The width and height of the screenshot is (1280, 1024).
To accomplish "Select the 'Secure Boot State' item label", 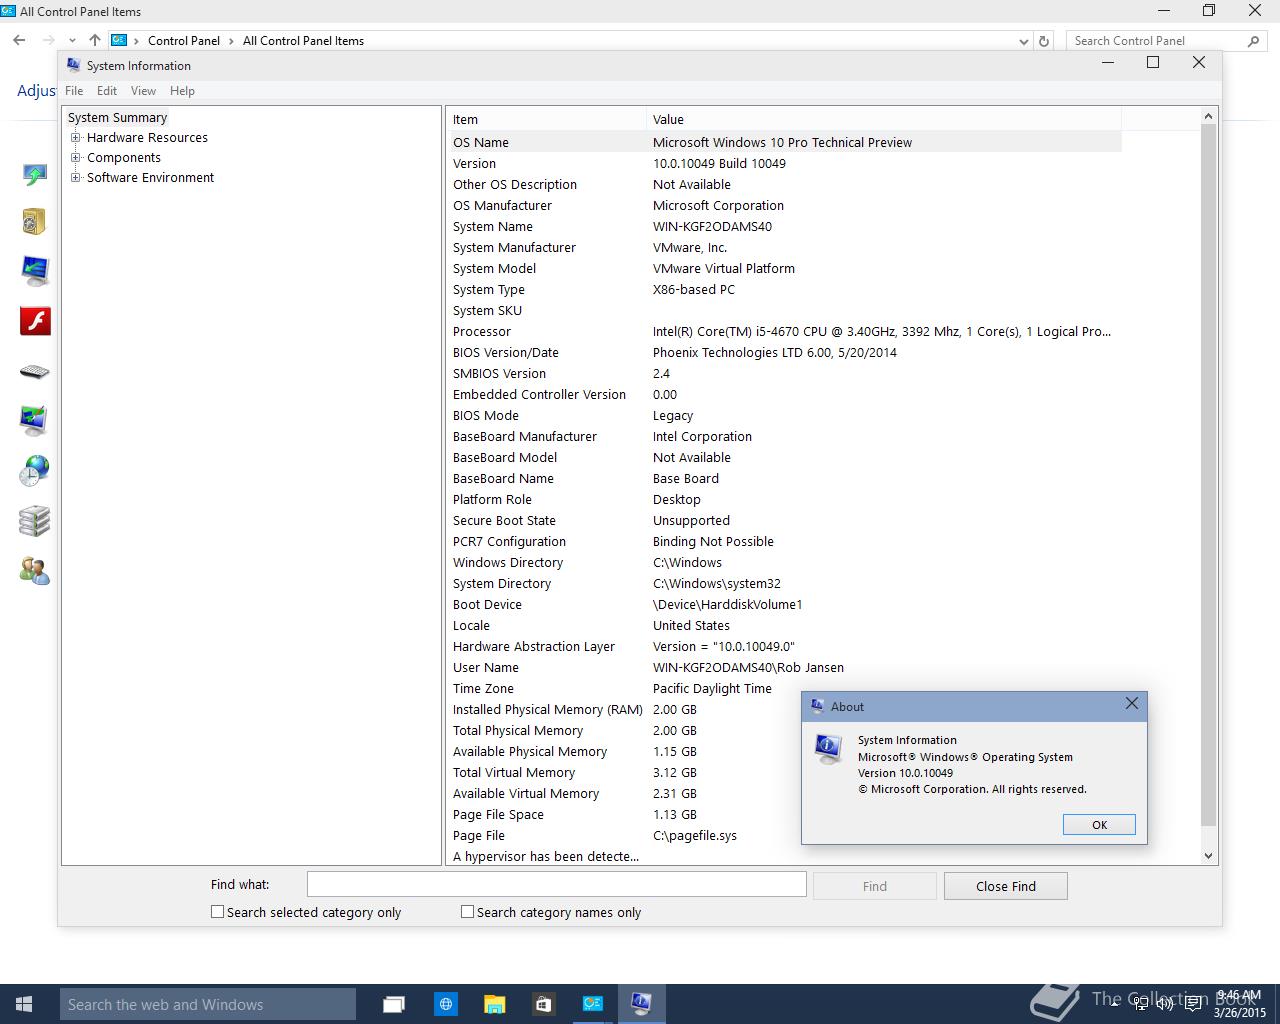I will tap(504, 521).
